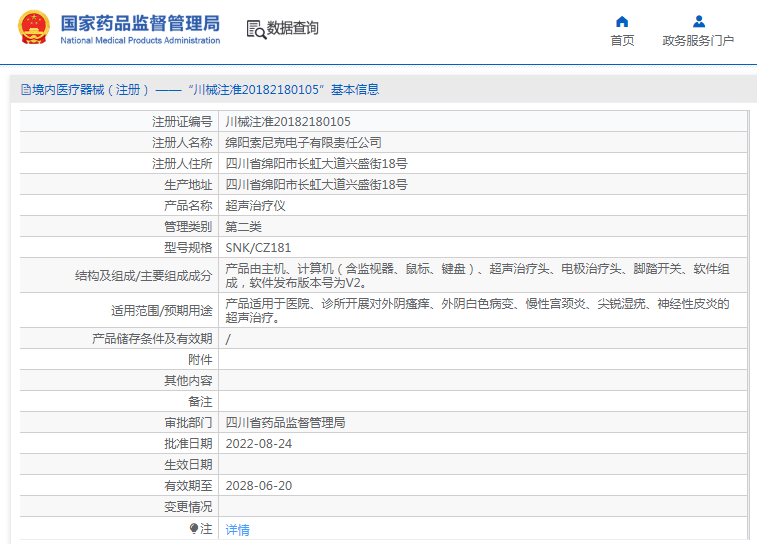
Task: Click the registrant name 绵阳索尼克电子有限责任公司
Action: (x=303, y=143)
